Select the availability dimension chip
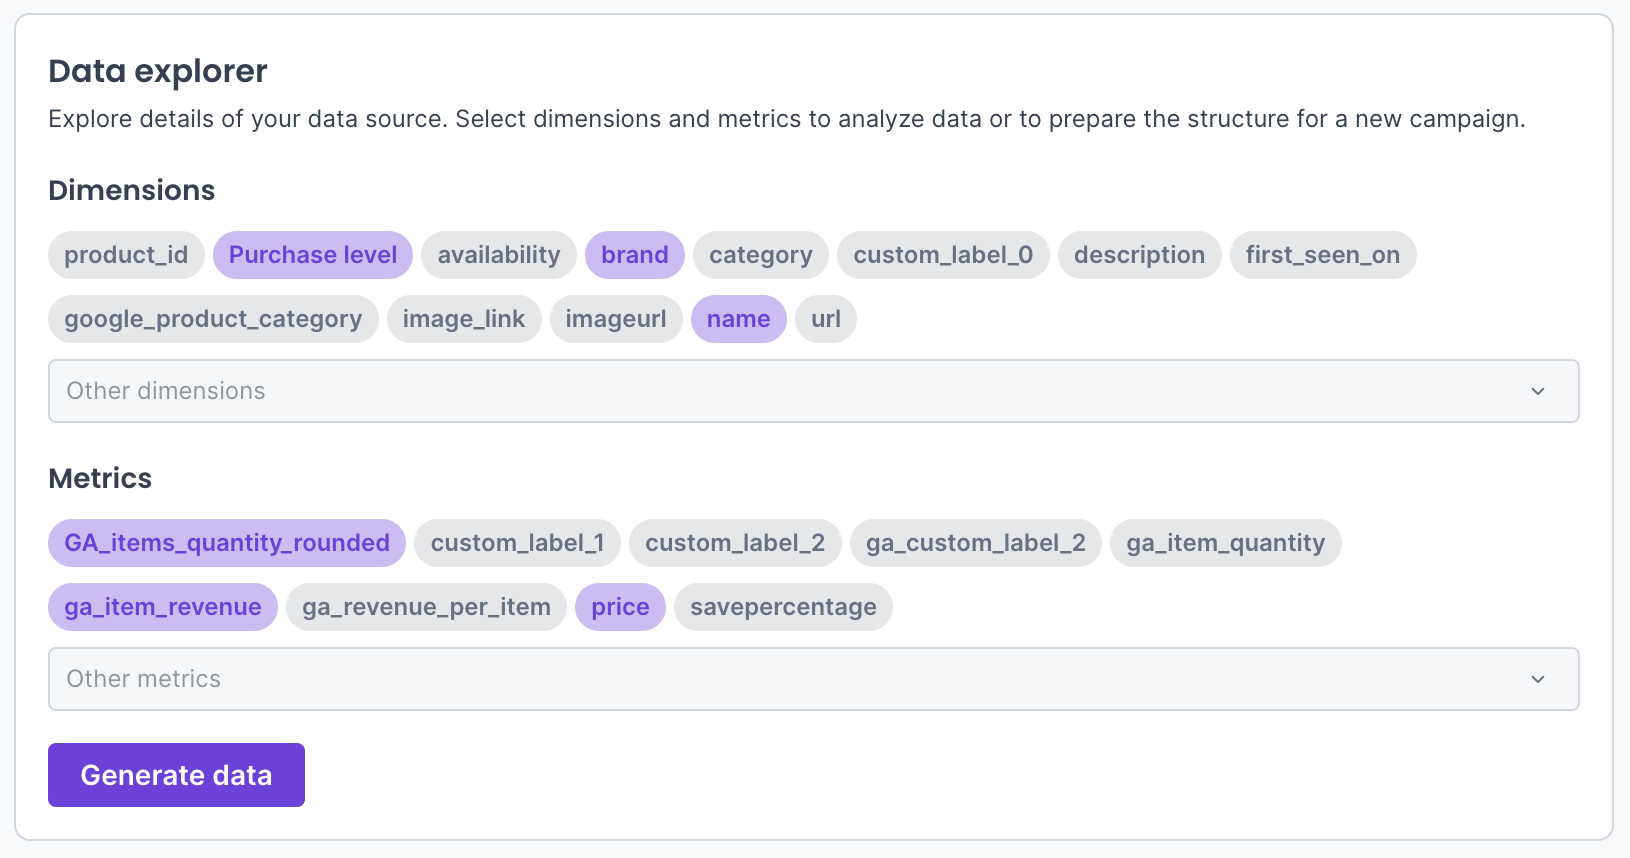The width and height of the screenshot is (1630, 858). [498, 255]
